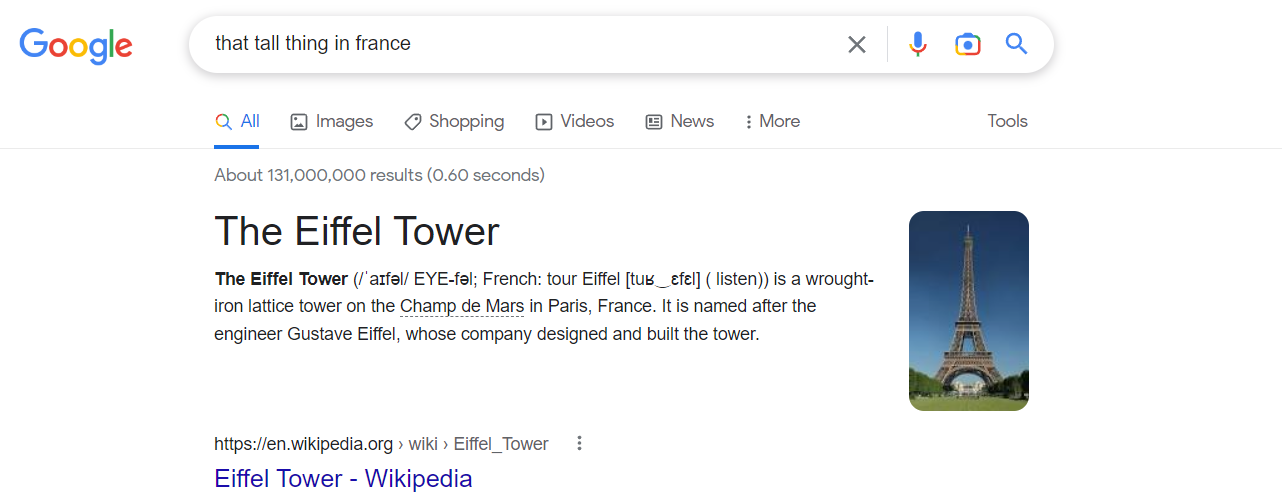This screenshot has width=1282, height=497.
Task: Open the Tools options
Action: coord(1007,121)
